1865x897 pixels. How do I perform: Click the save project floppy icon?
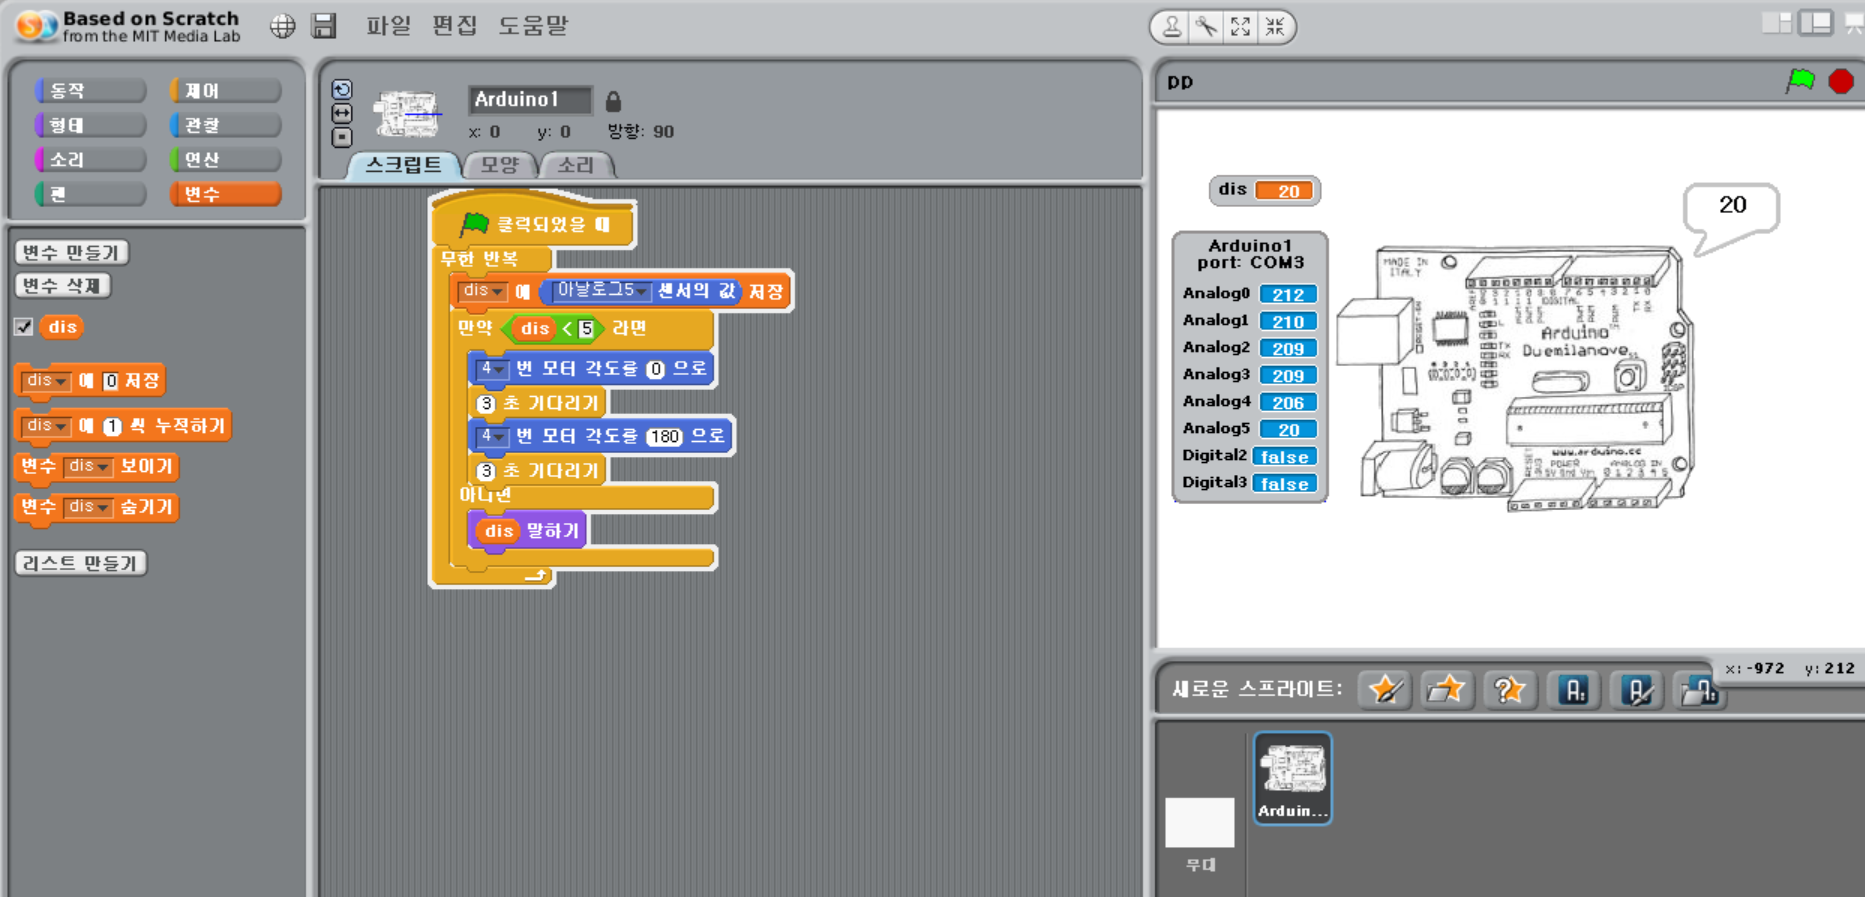[x=324, y=26]
